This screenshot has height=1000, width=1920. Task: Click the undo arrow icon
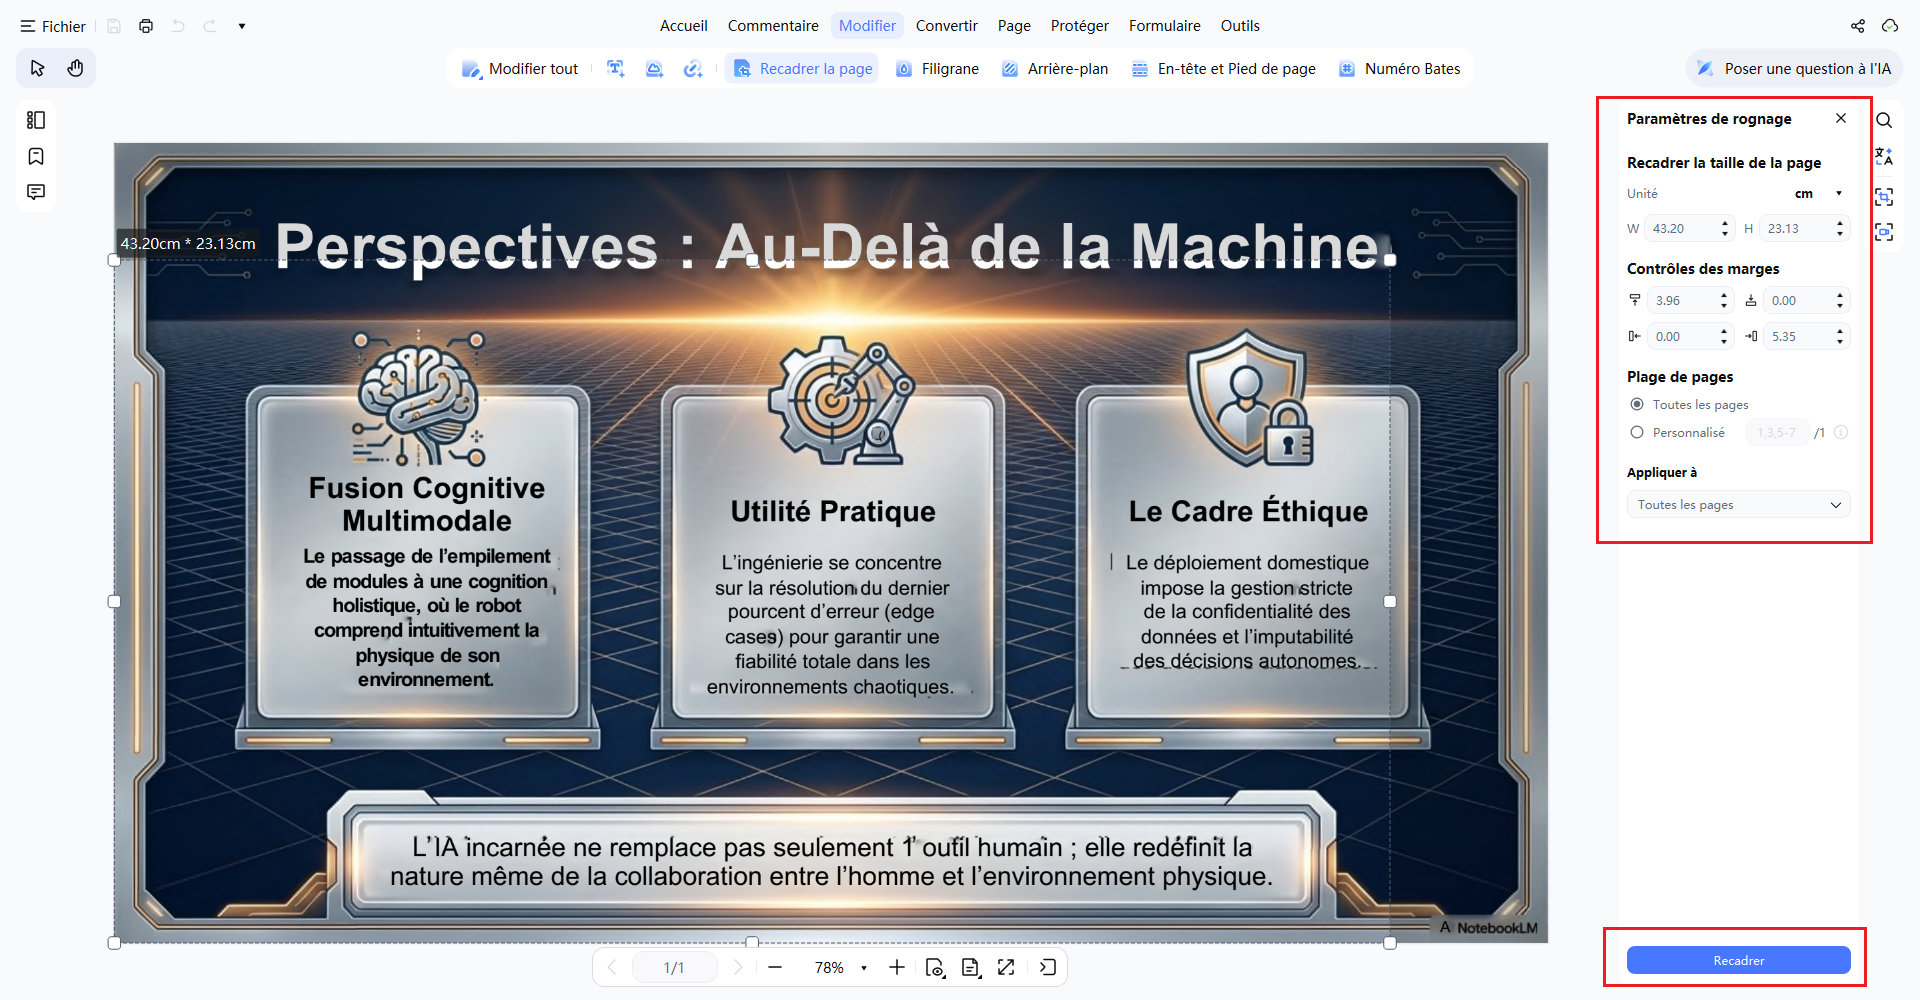point(178,26)
